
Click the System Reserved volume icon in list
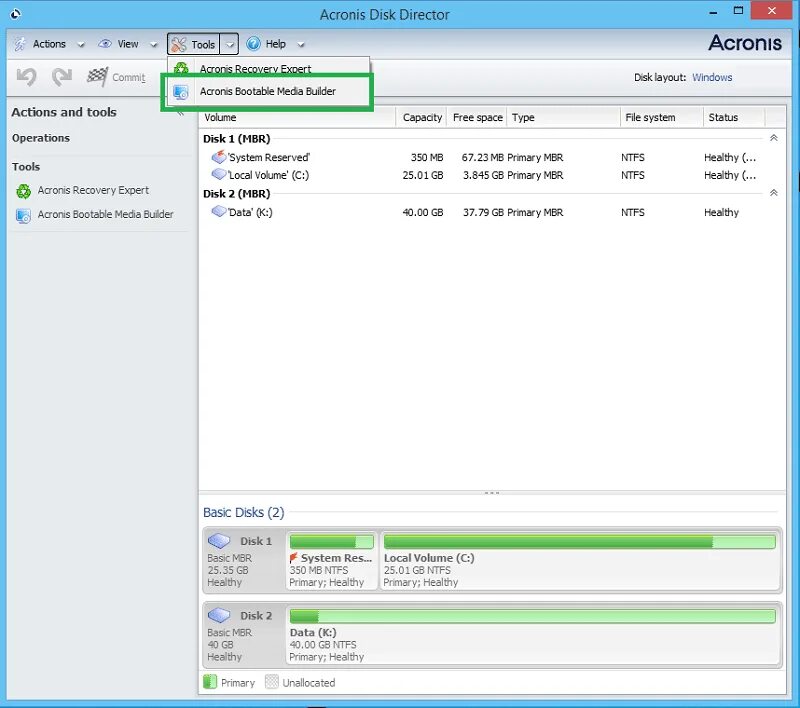click(x=219, y=156)
